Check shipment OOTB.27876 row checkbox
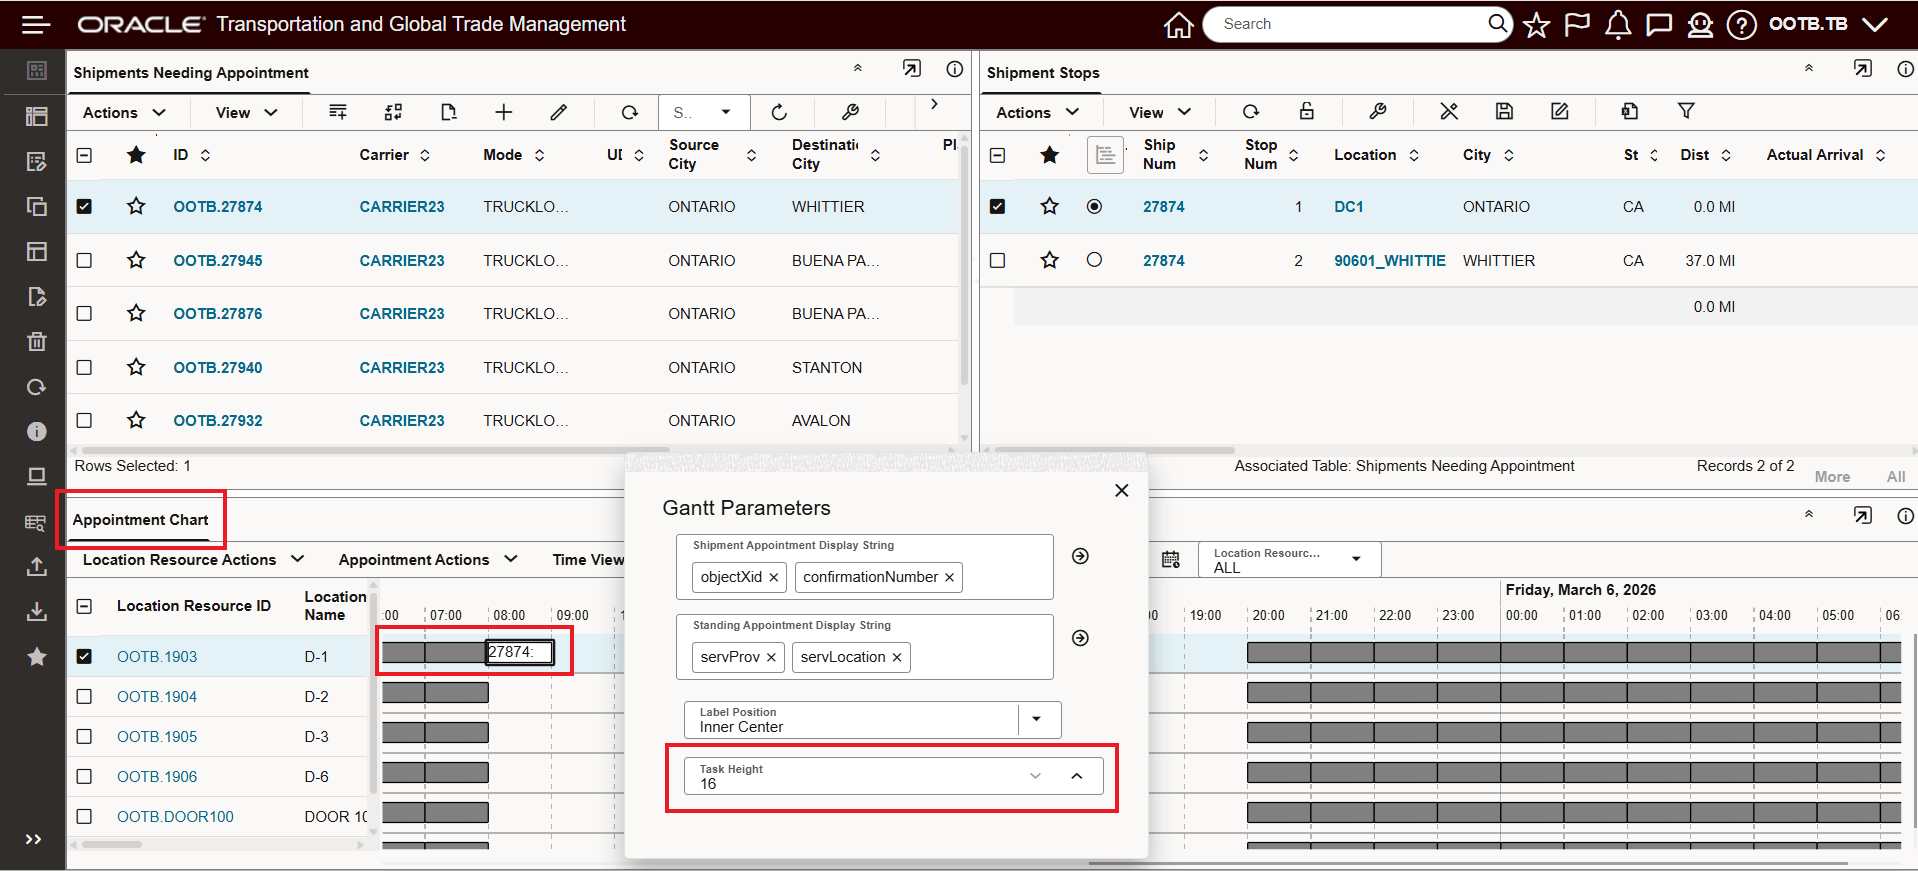1918x871 pixels. 84,313
